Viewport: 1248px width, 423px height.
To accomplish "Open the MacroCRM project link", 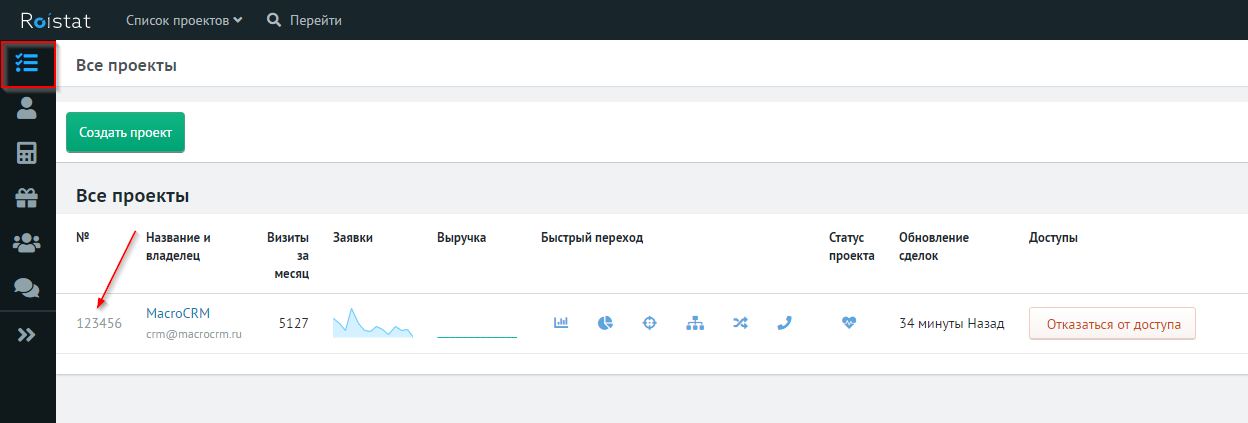I will [x=178, y=314].
